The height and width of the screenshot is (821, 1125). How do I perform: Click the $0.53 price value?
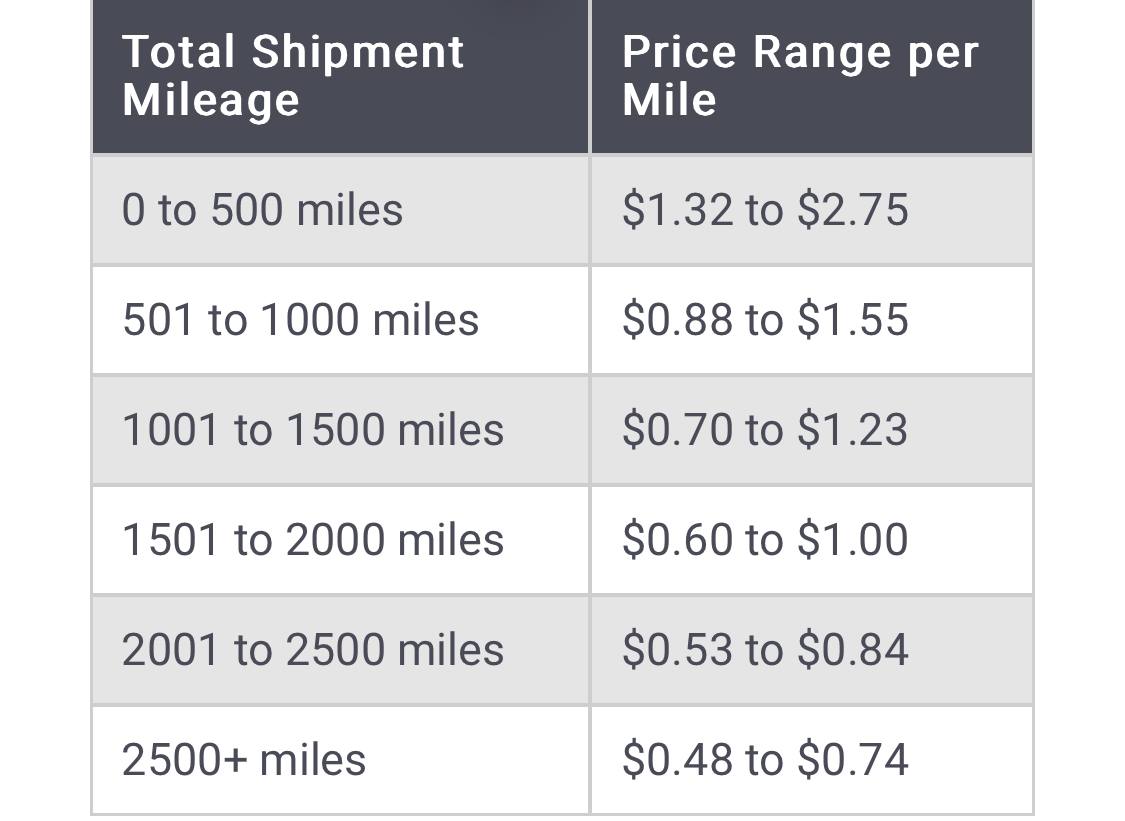click(x=677, y=650)
